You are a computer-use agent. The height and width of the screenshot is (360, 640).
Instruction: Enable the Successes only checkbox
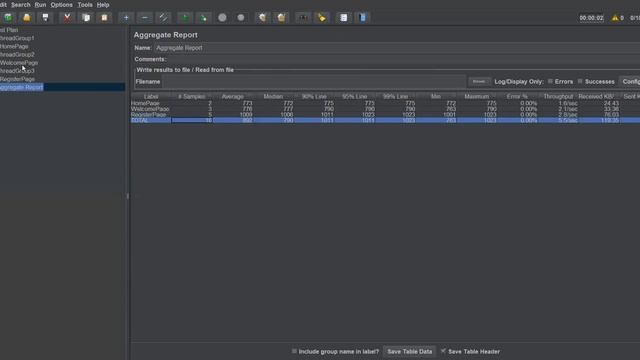[580, 81]
